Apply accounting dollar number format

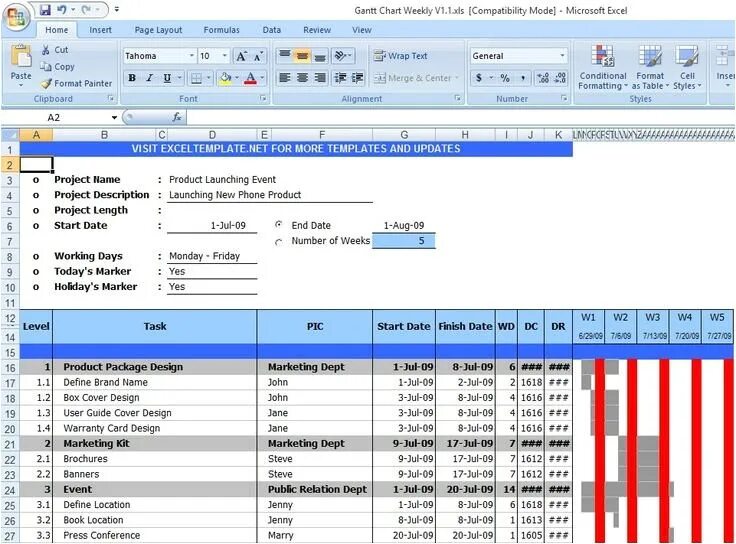pyautogui.click(x=478, y=78)
